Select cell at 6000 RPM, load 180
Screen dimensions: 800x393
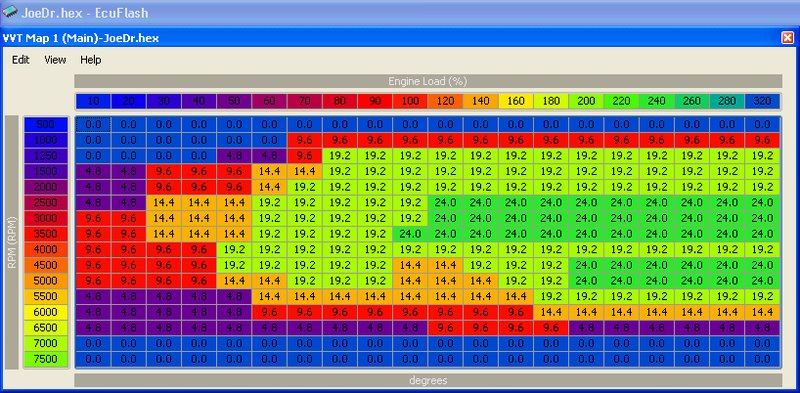coord(551,312)
